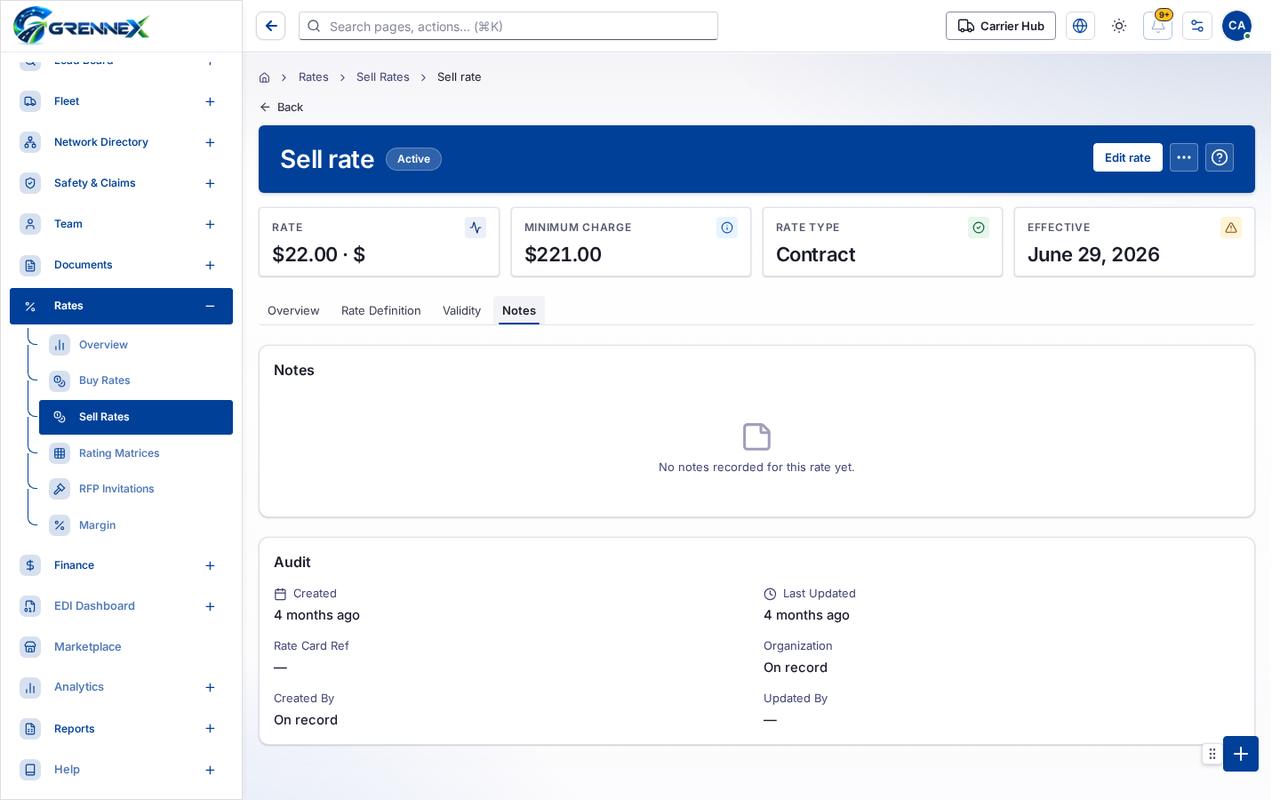Viewport: 1280px width, 800px height.
Task: Focus the search pages input field
Action: [x=508, y=26]
